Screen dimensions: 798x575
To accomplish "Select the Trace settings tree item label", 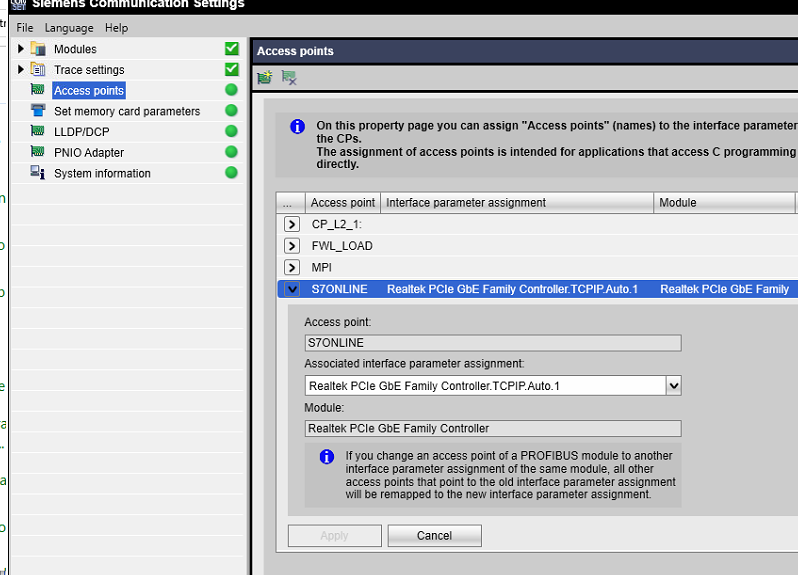I will (x=89, y=70).
